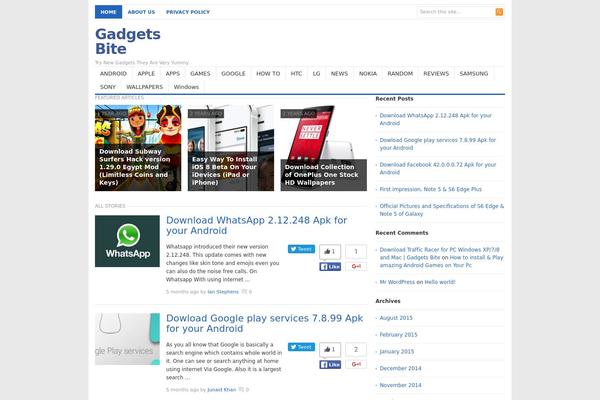Select Windows category
The width and height of the screenshot is (600, 400).
tap(186, 87)
